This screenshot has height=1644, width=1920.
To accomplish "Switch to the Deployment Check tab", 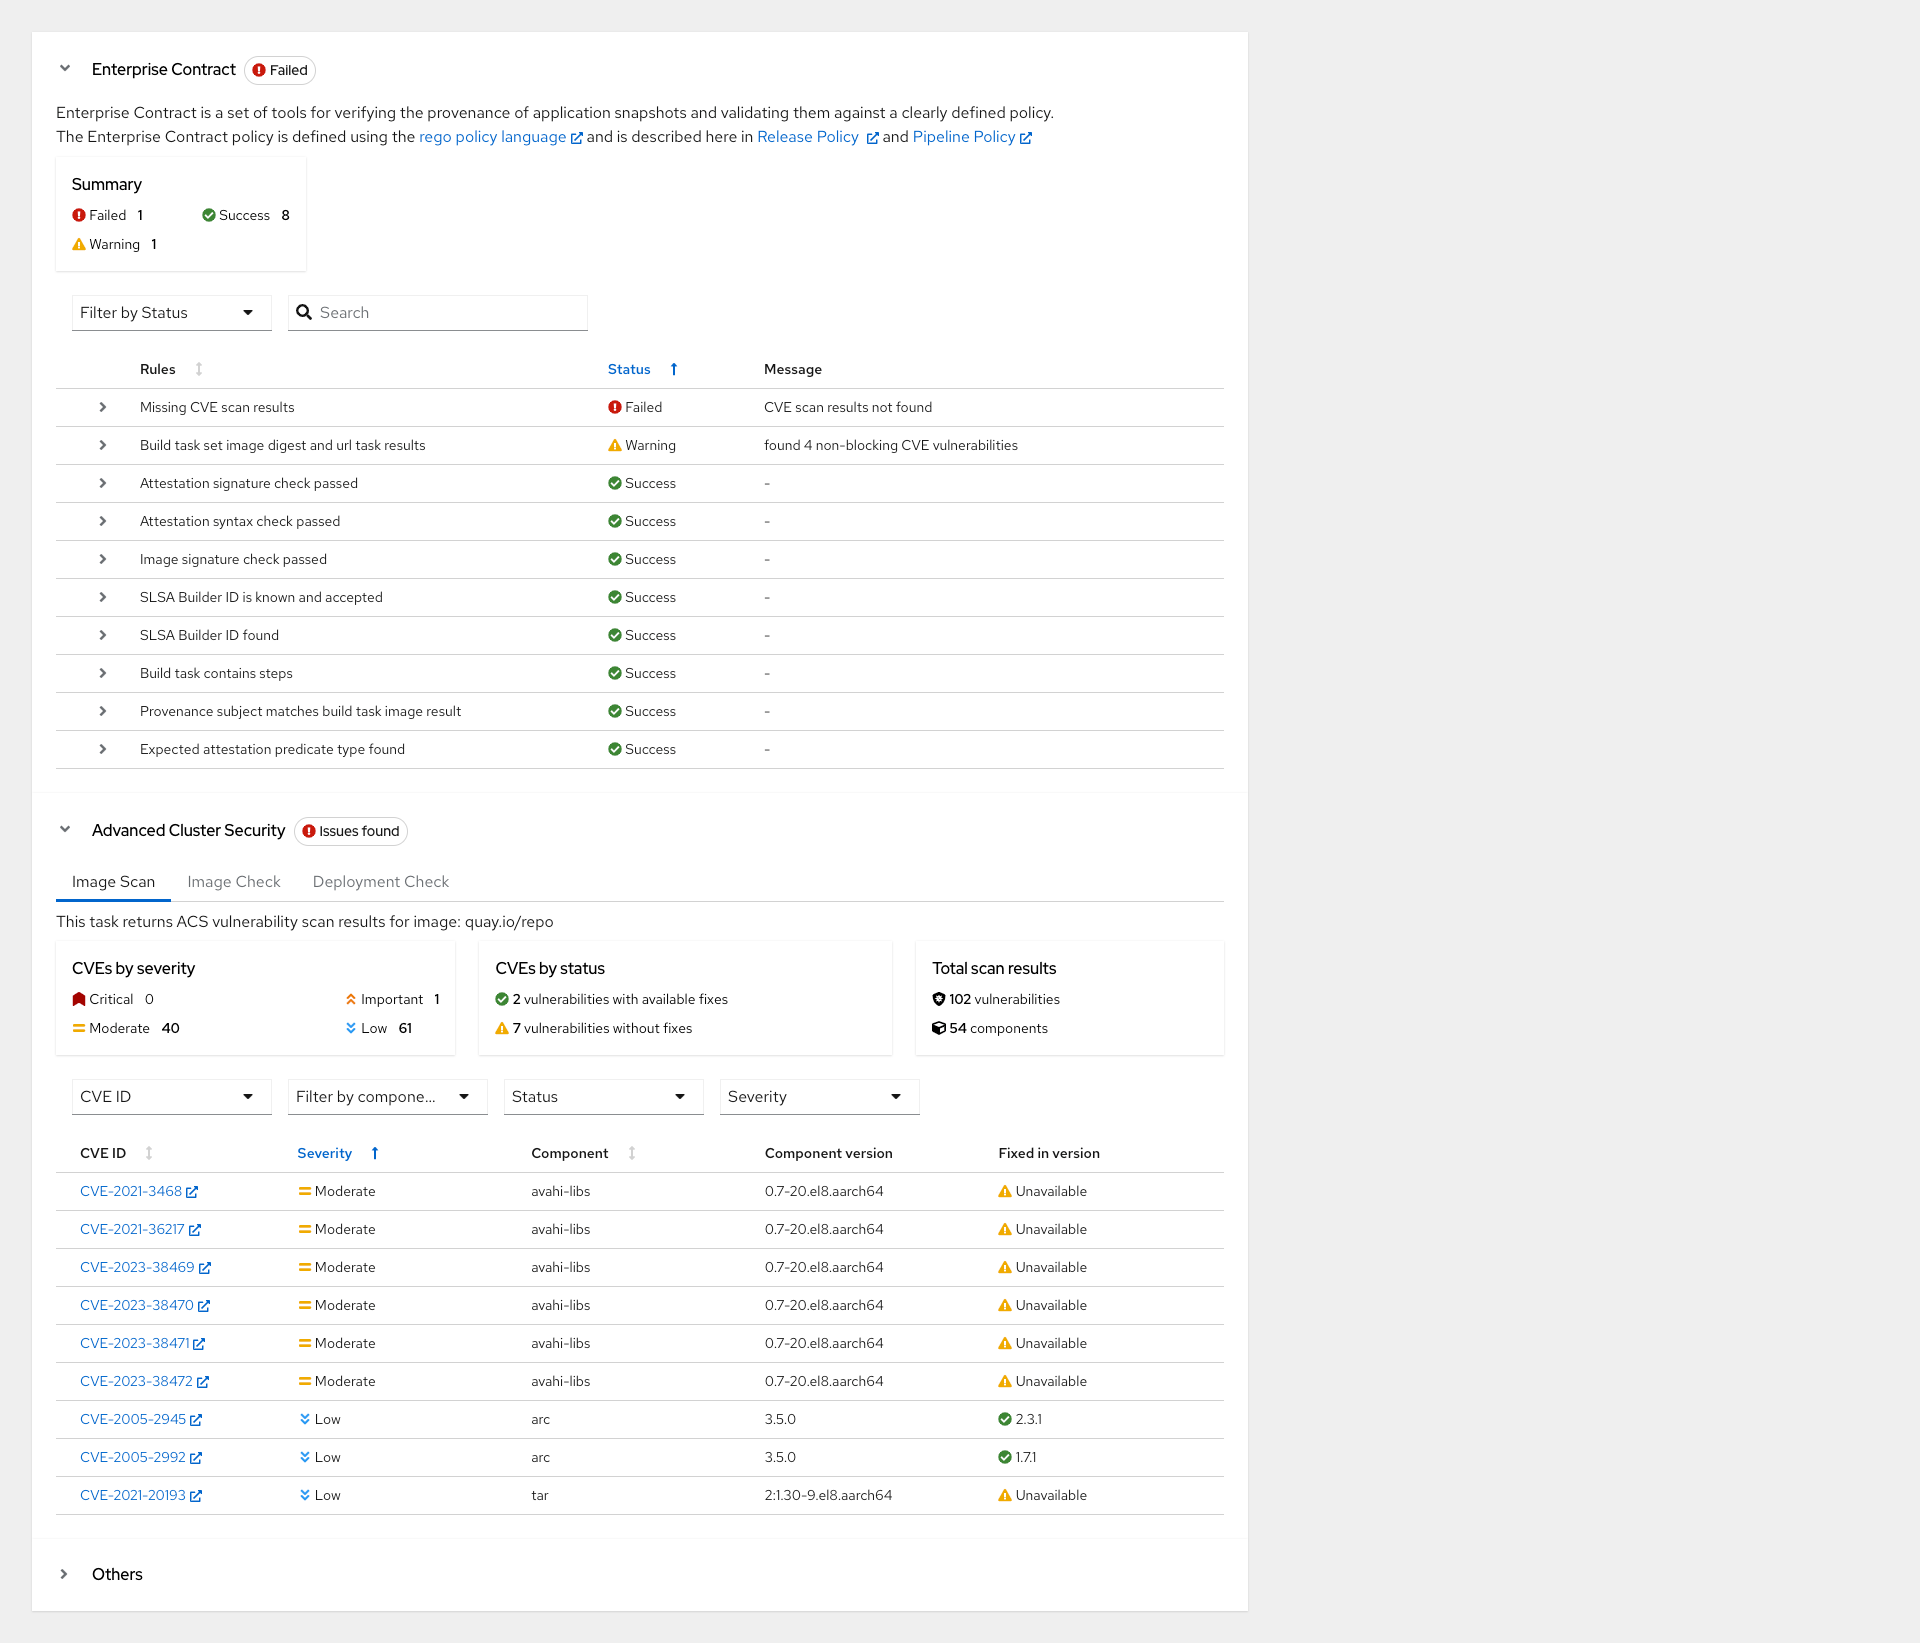I will tap(381, 882).
